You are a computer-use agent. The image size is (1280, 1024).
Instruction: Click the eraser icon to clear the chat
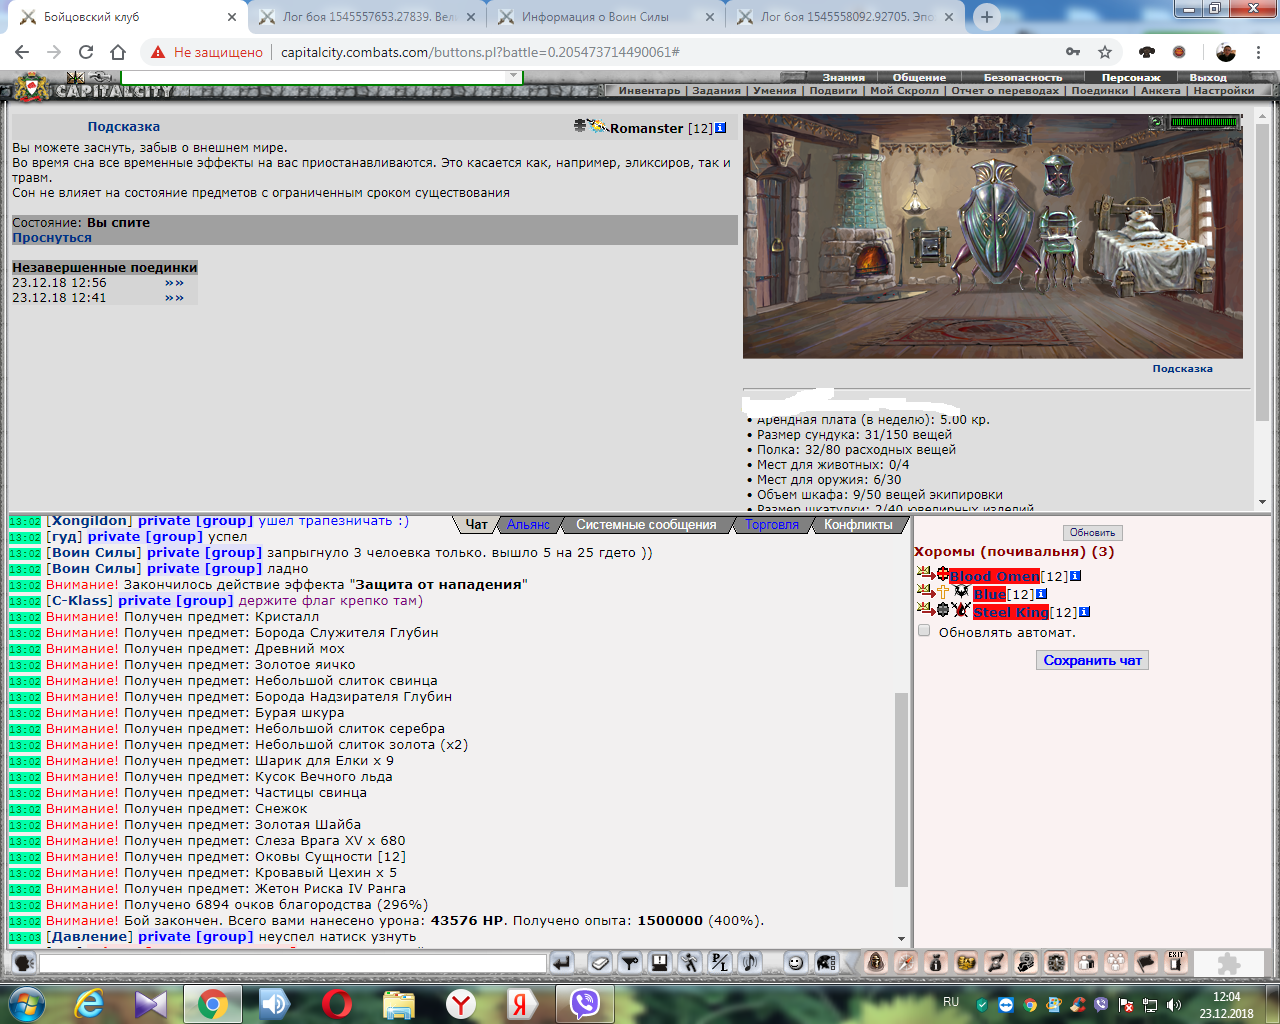coord(599,963)
